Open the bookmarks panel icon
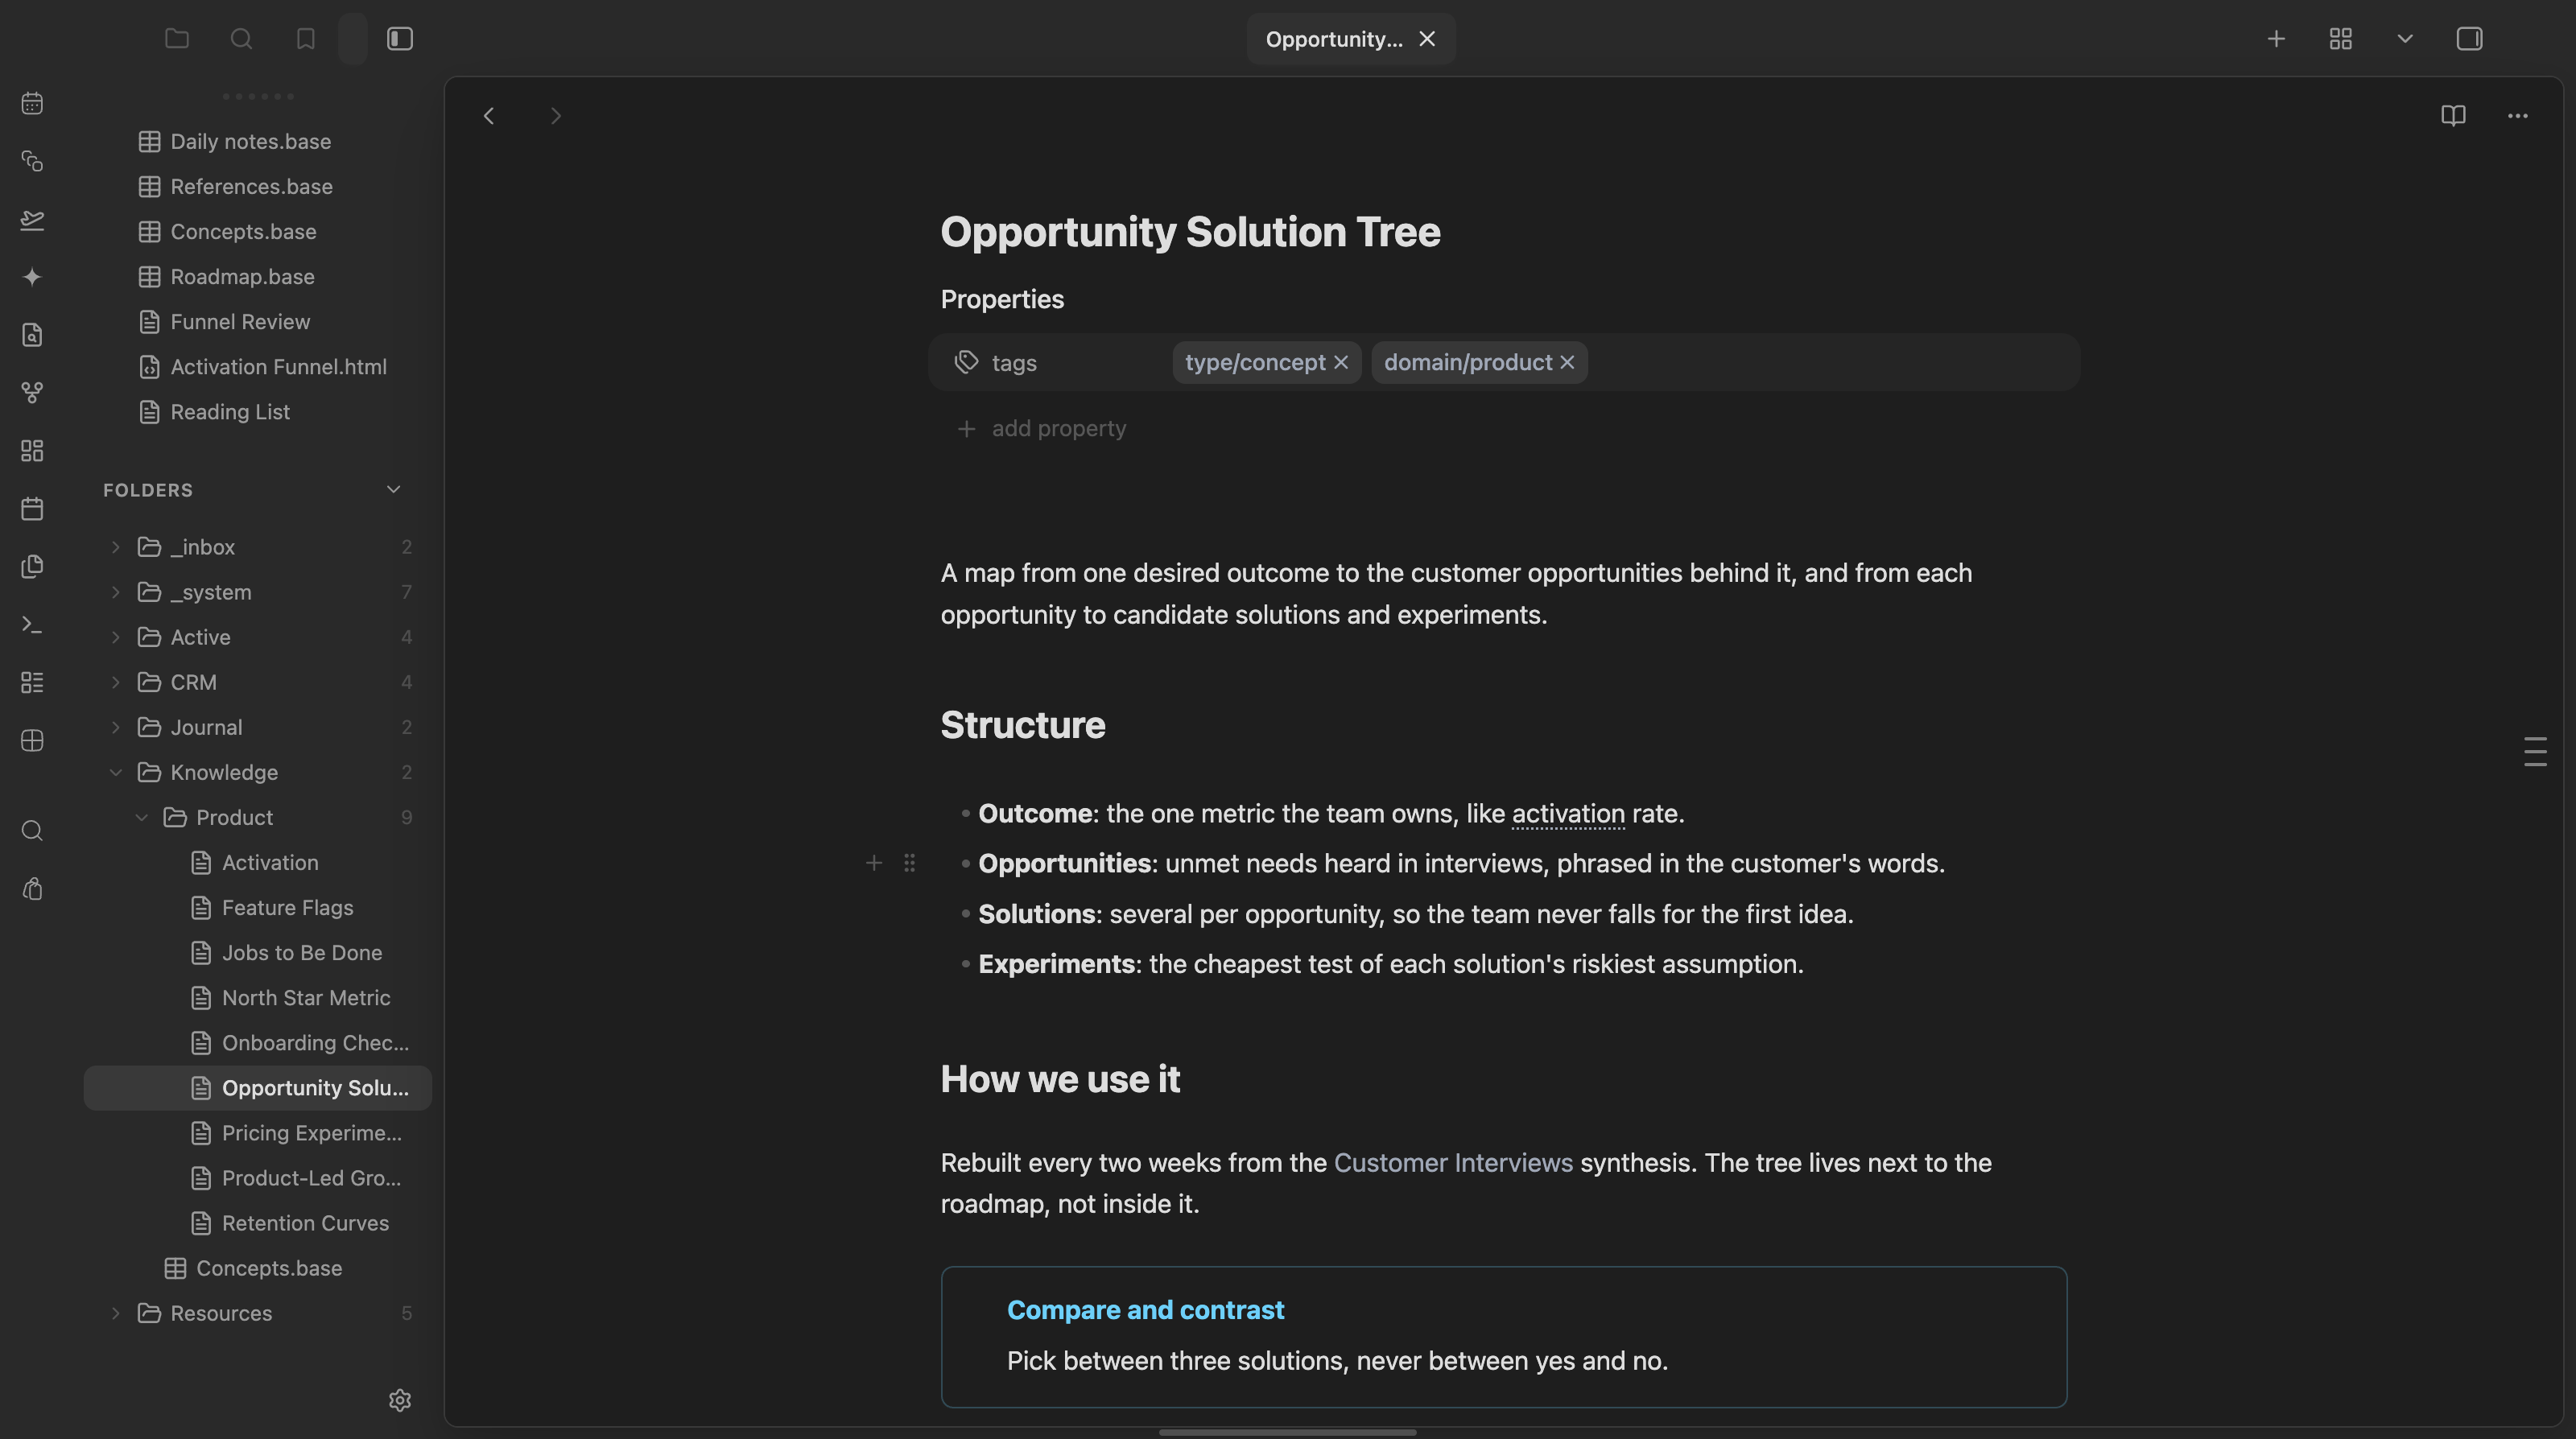 306,39
